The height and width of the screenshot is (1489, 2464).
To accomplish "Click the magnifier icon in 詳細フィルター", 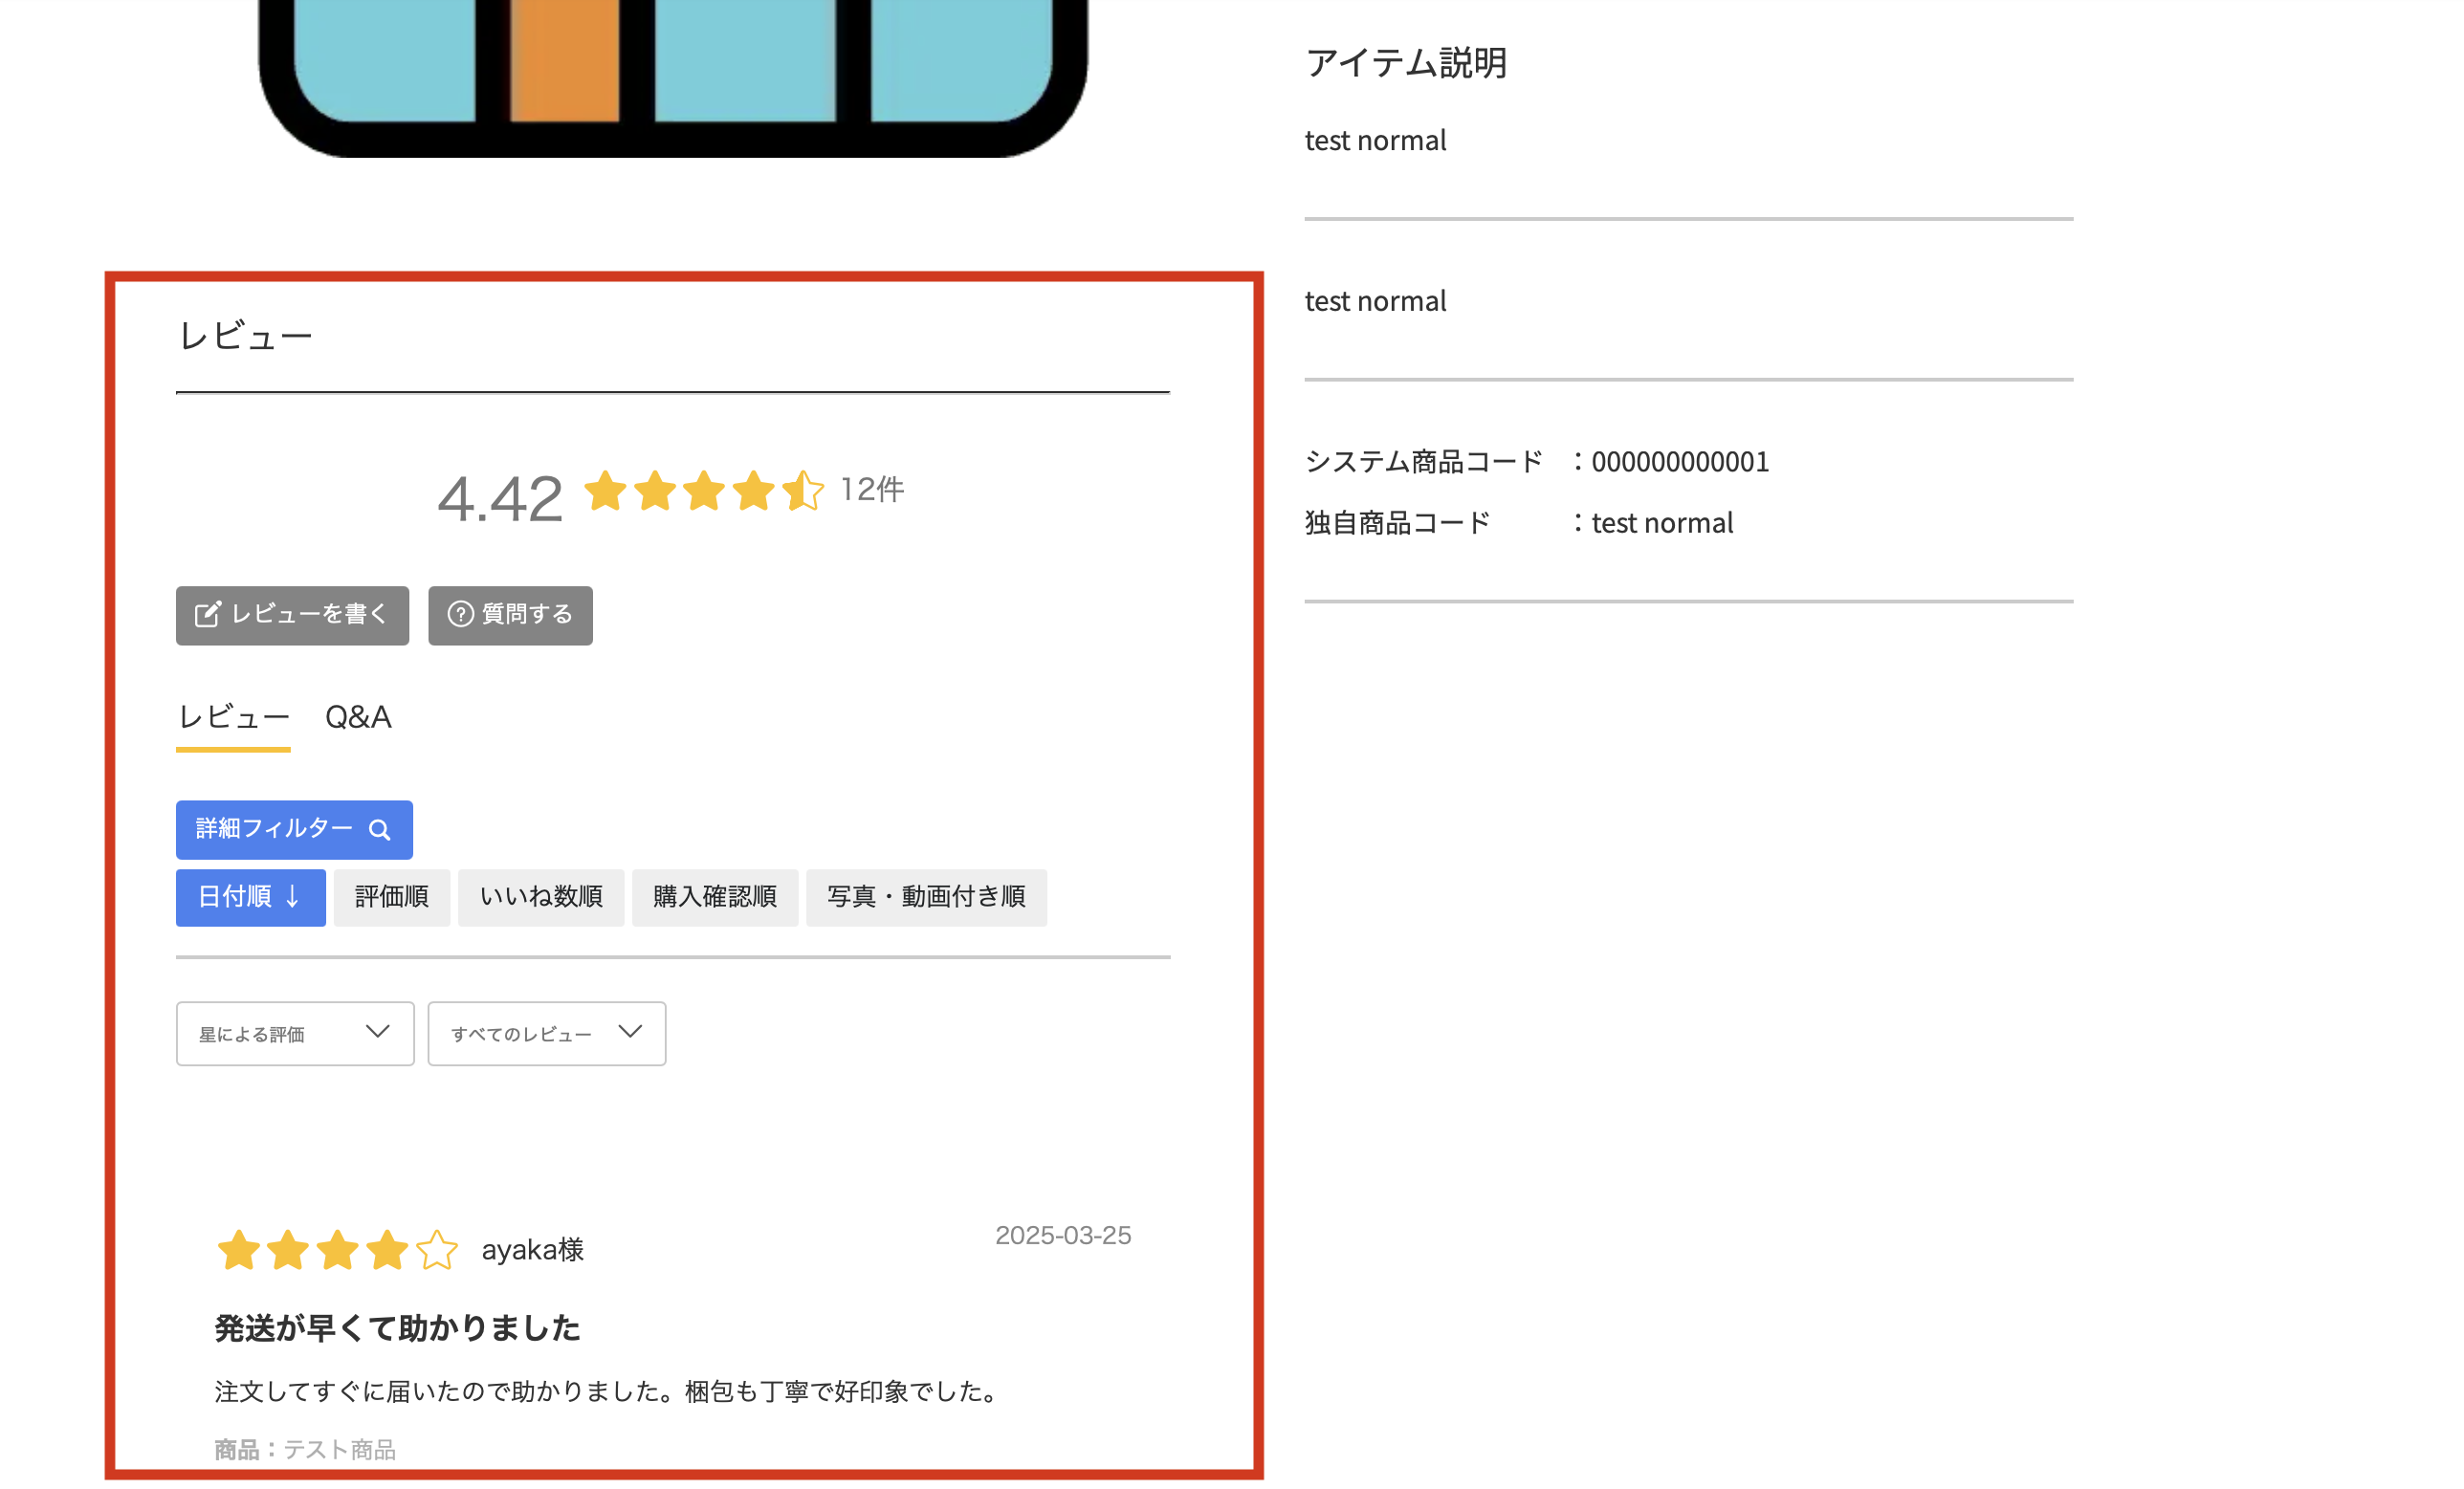I will pyautogui.click(x=379, y=830).
